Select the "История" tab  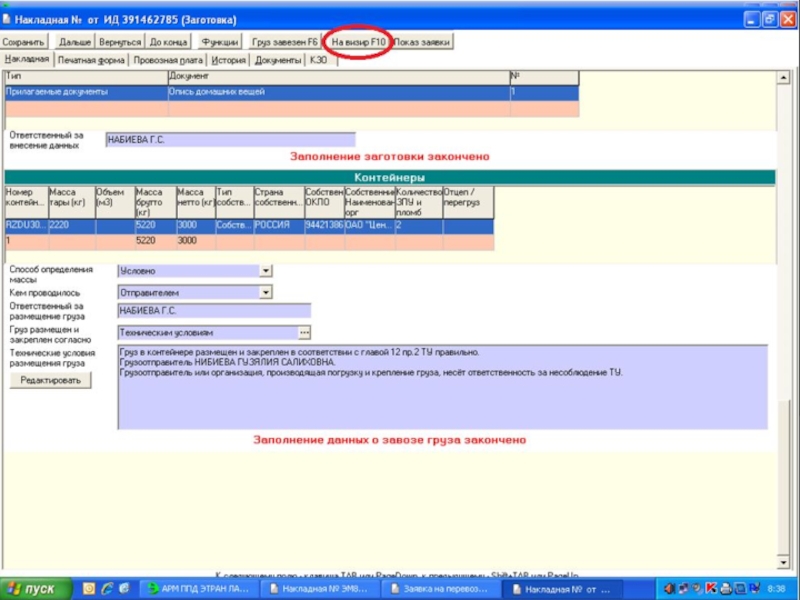[228, 60]
